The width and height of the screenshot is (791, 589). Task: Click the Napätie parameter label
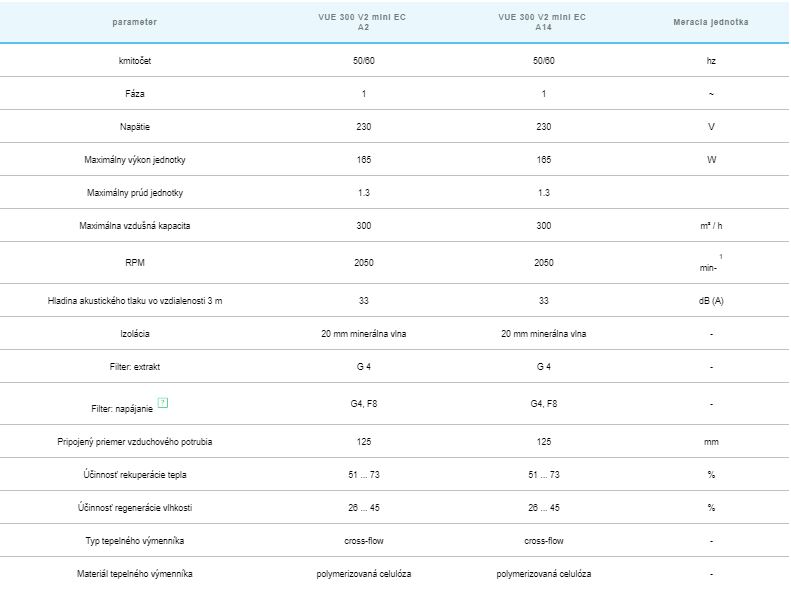(135, 127)
